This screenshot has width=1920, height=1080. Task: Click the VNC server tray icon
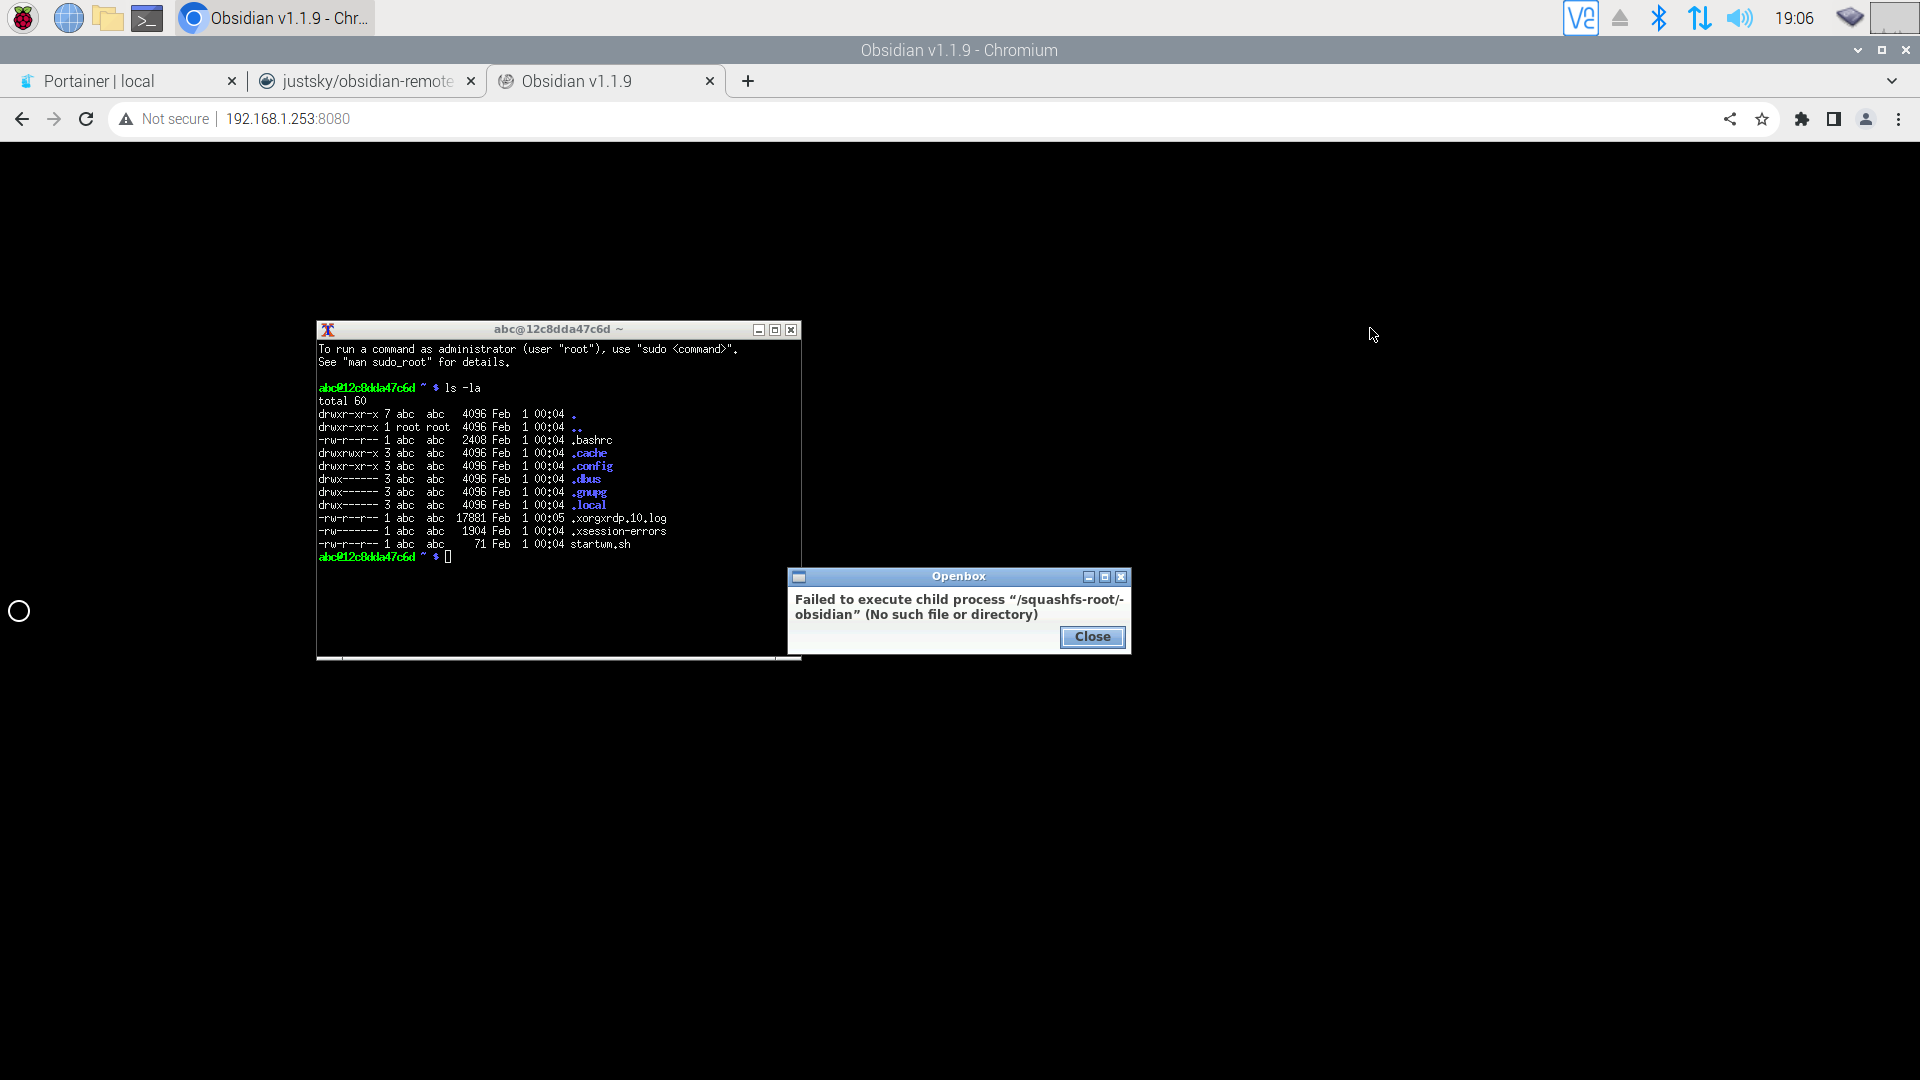pos(1580,18)
